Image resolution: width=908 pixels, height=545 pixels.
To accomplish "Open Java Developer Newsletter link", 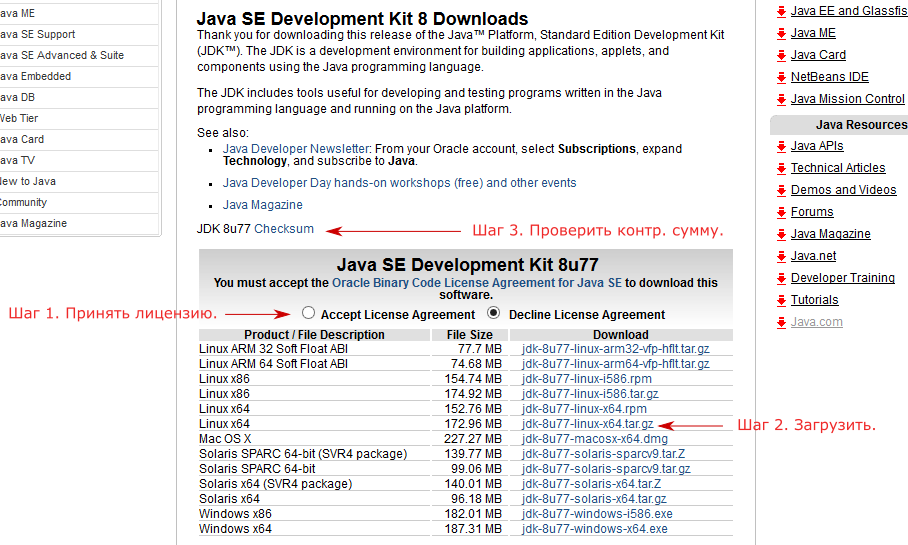I will [x=296, y=149].
